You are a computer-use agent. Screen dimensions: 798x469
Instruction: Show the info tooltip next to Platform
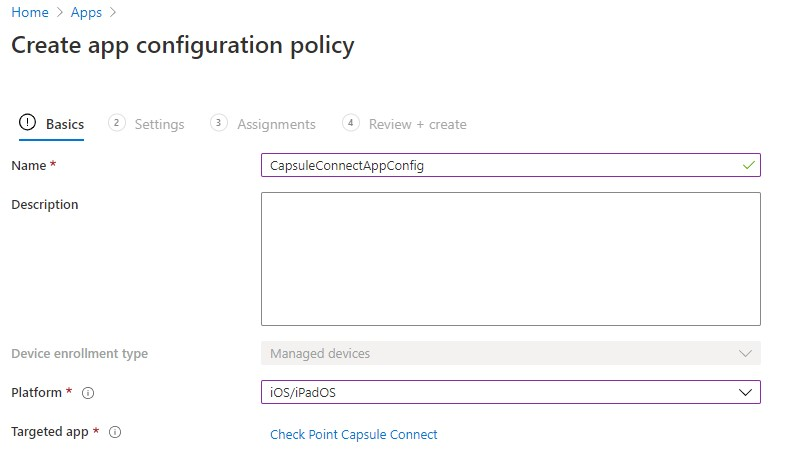coord(88,393)
